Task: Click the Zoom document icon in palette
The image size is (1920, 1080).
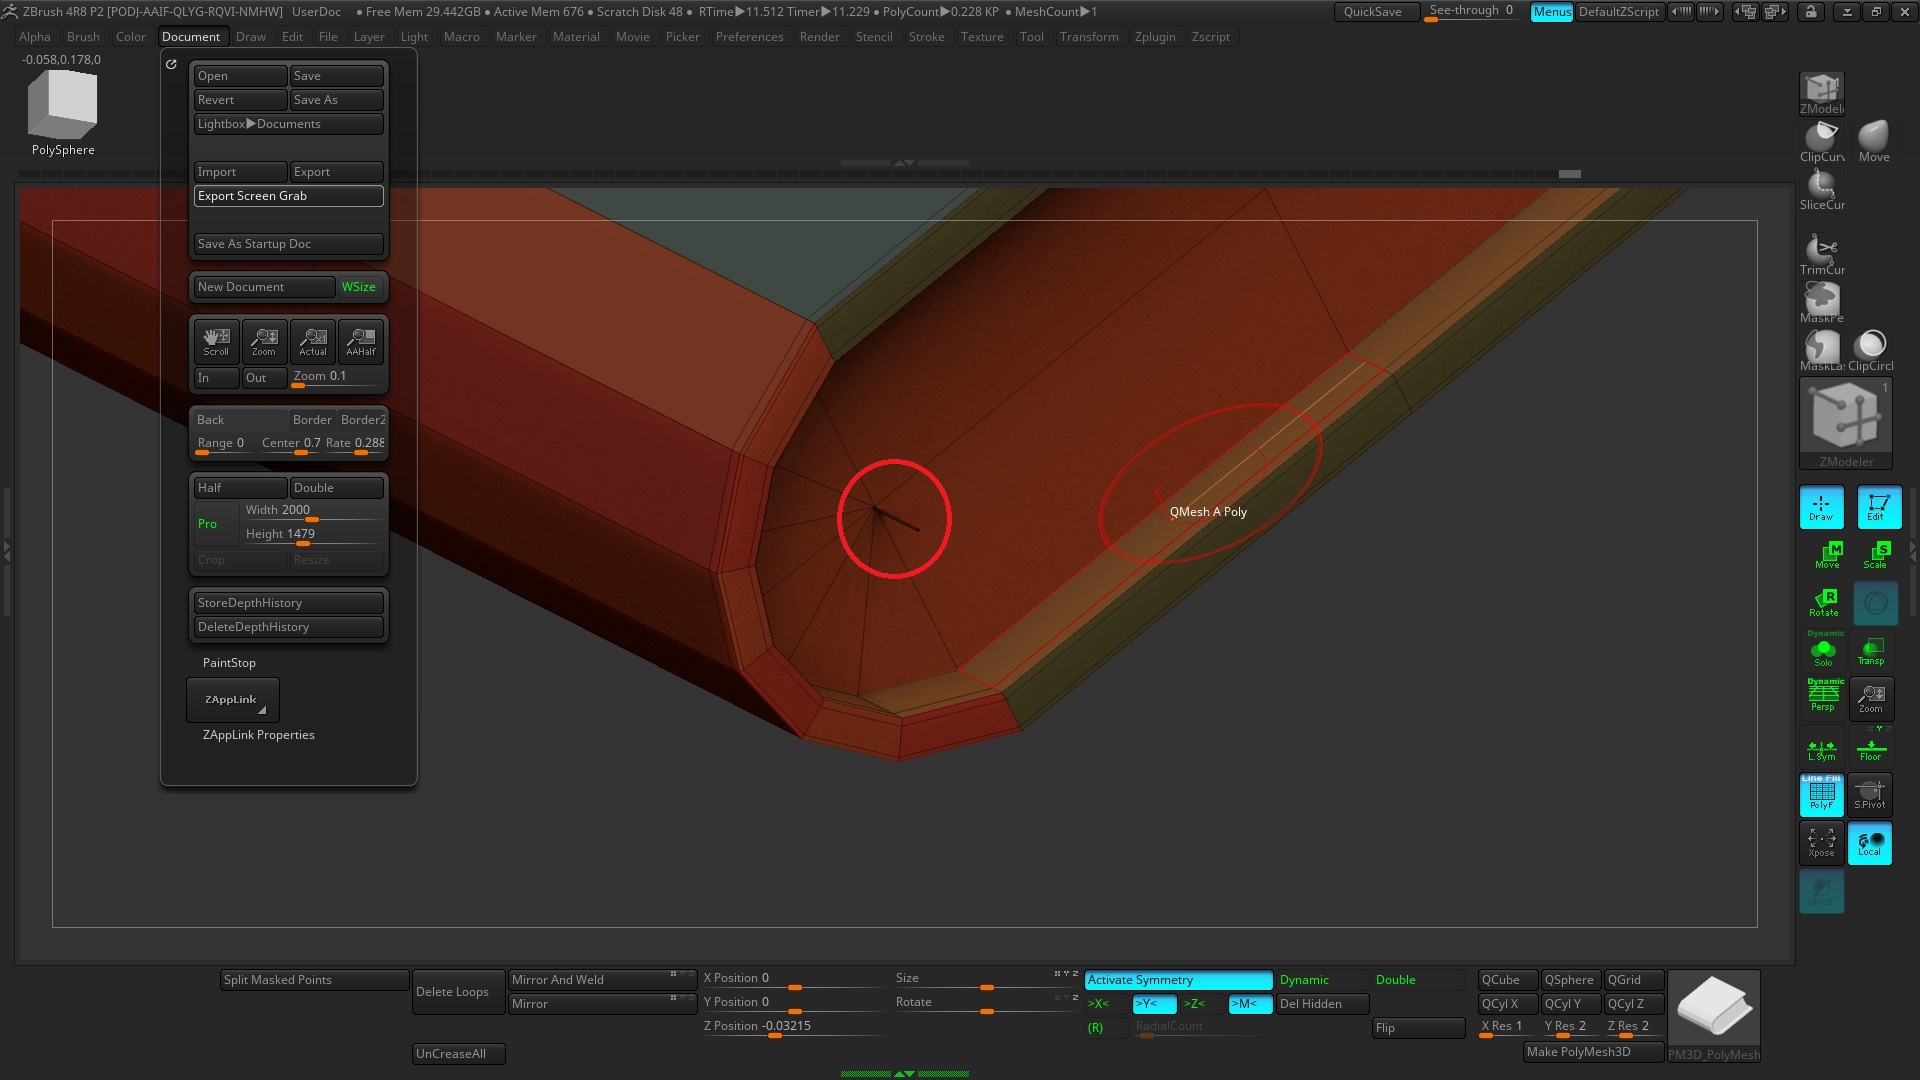Action: (x=264, y=342)
